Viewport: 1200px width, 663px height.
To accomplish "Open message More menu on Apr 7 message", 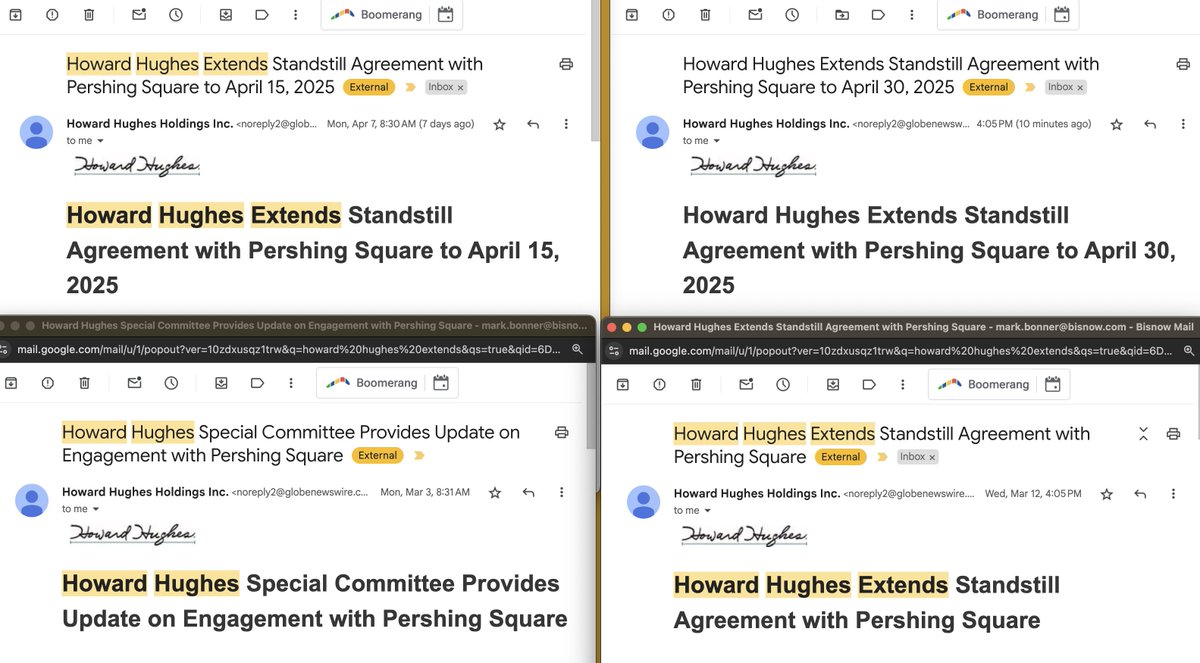I will pyautogui.click(x=566, y=124).
